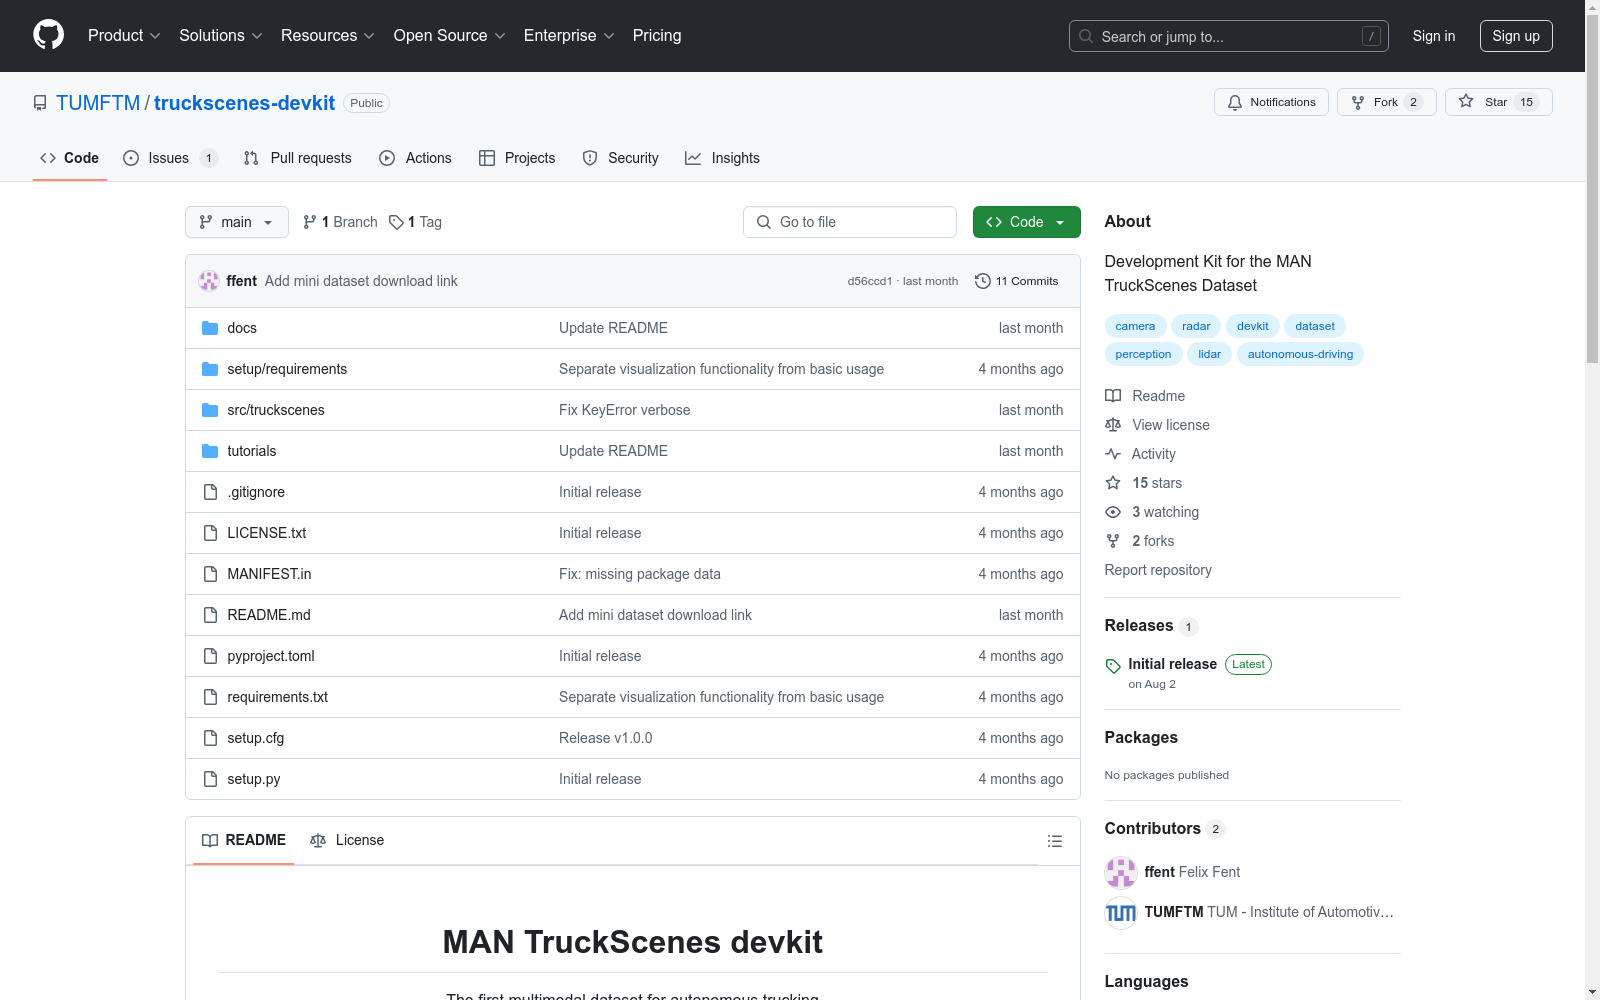The width and height of the screenshot is (1600, 1000).
Task: Open requirements.txt file
Action: (278, 697)
